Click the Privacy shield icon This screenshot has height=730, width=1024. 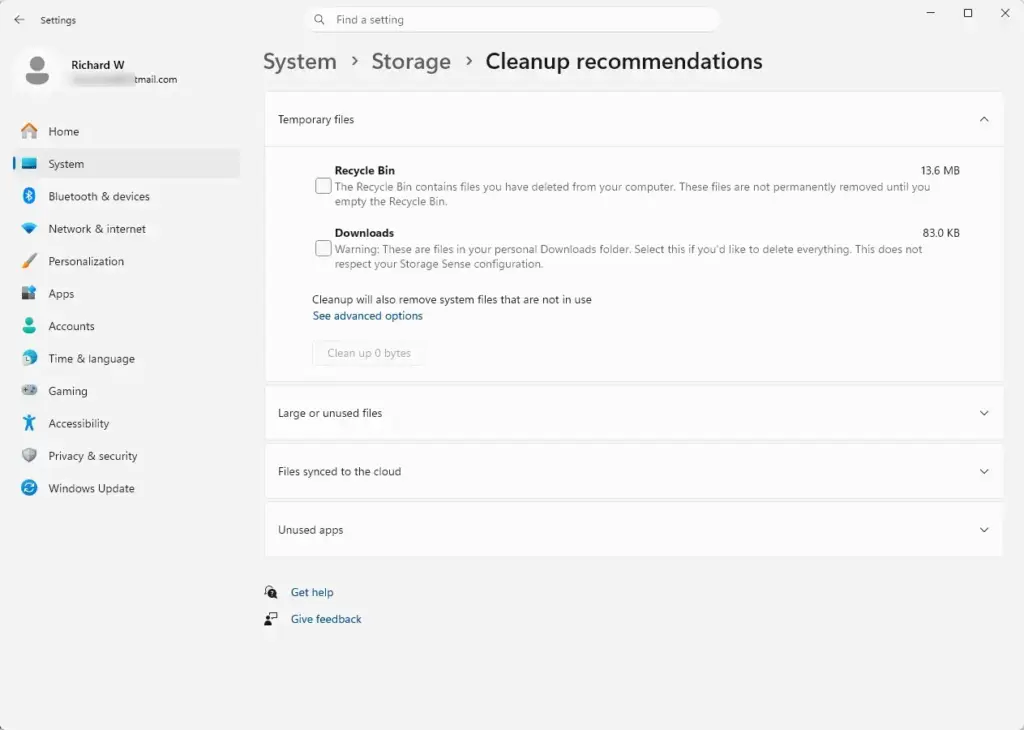click(29, 456)
